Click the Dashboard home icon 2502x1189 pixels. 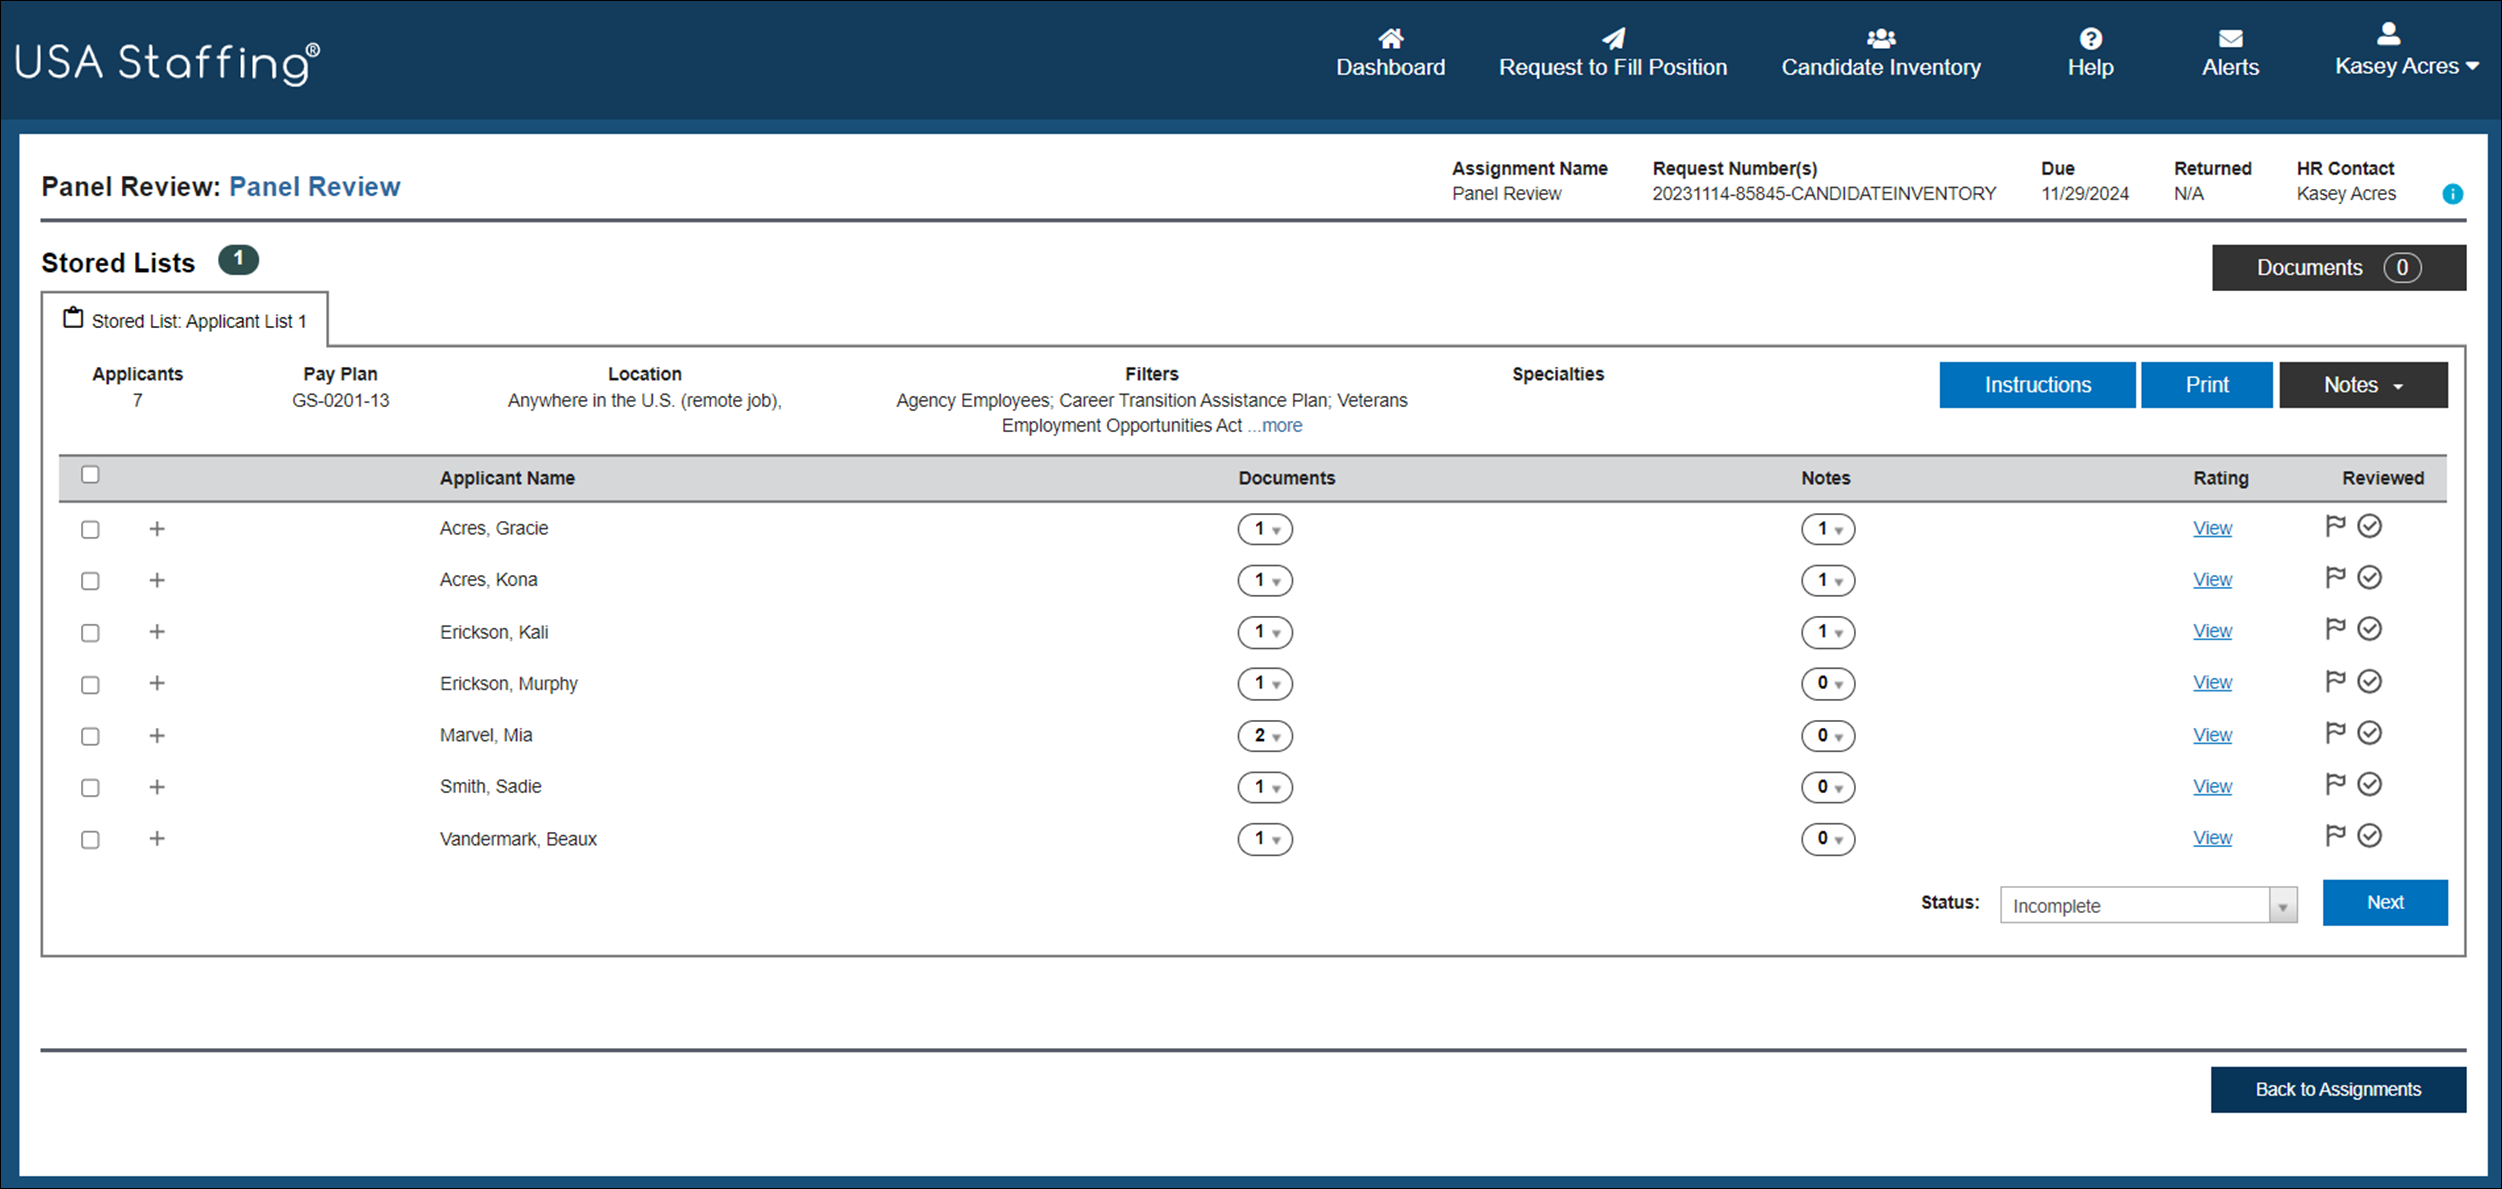click(1390, 38)
